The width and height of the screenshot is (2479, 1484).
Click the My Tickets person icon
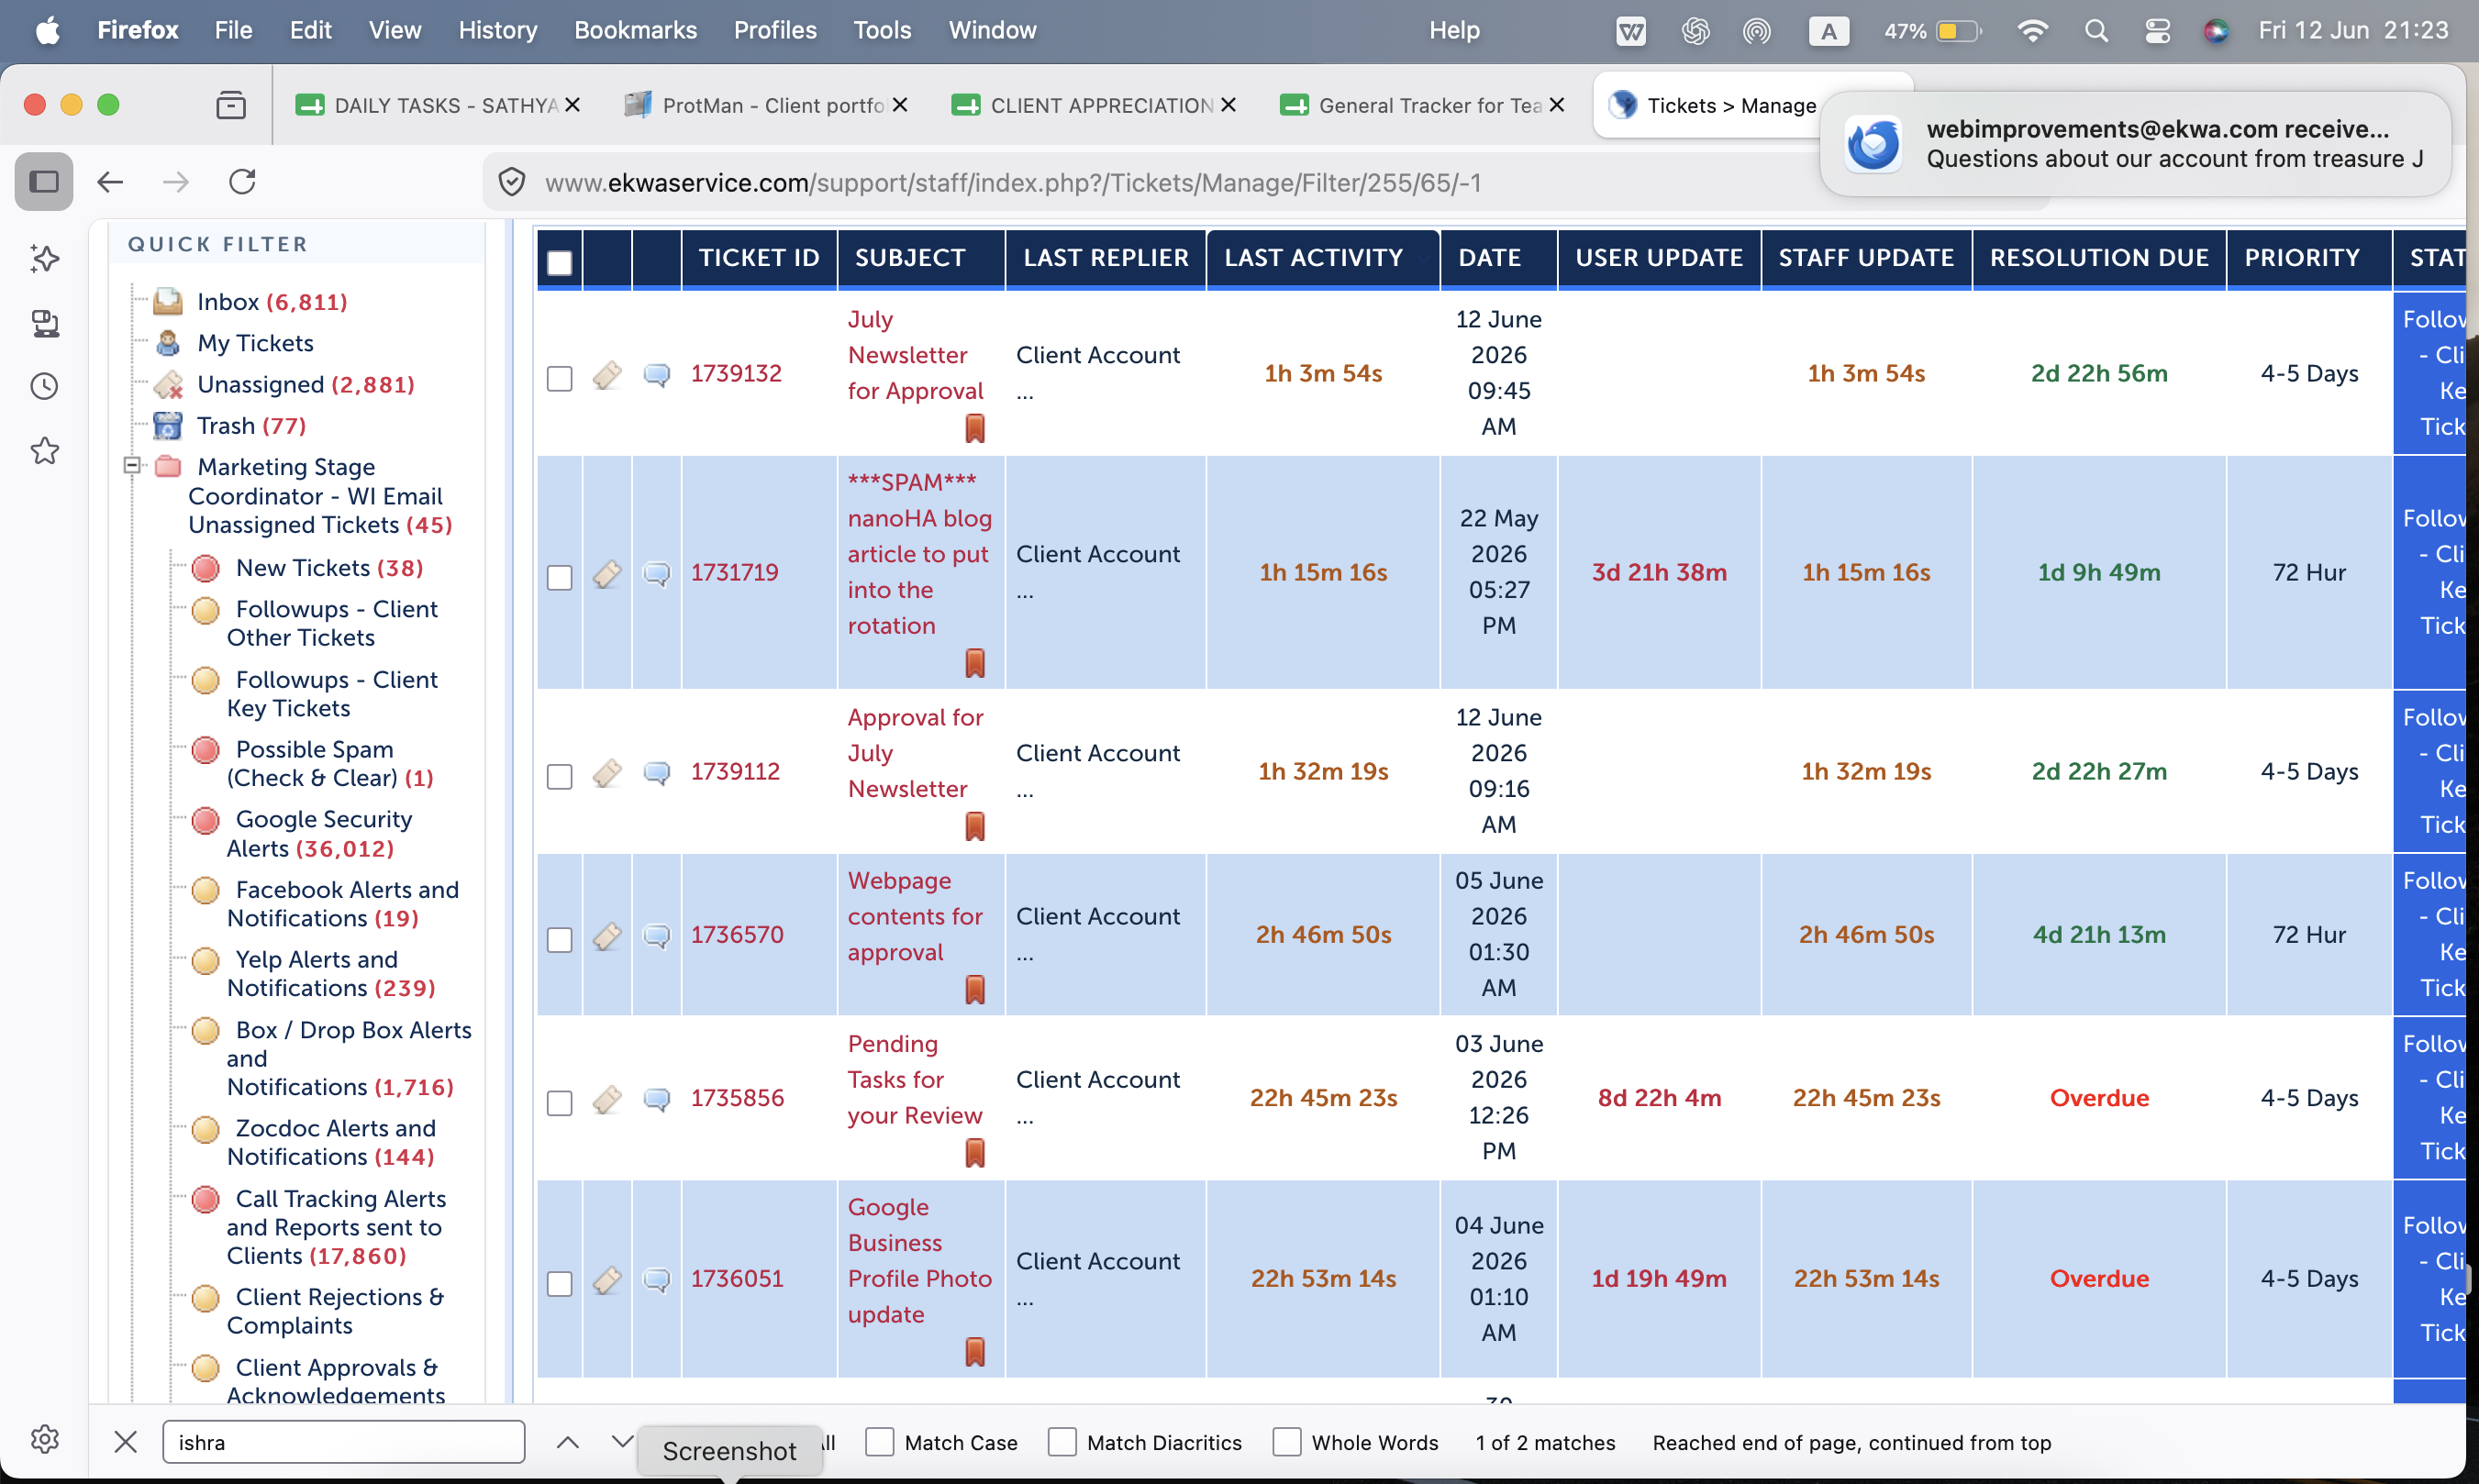point(168,343)
